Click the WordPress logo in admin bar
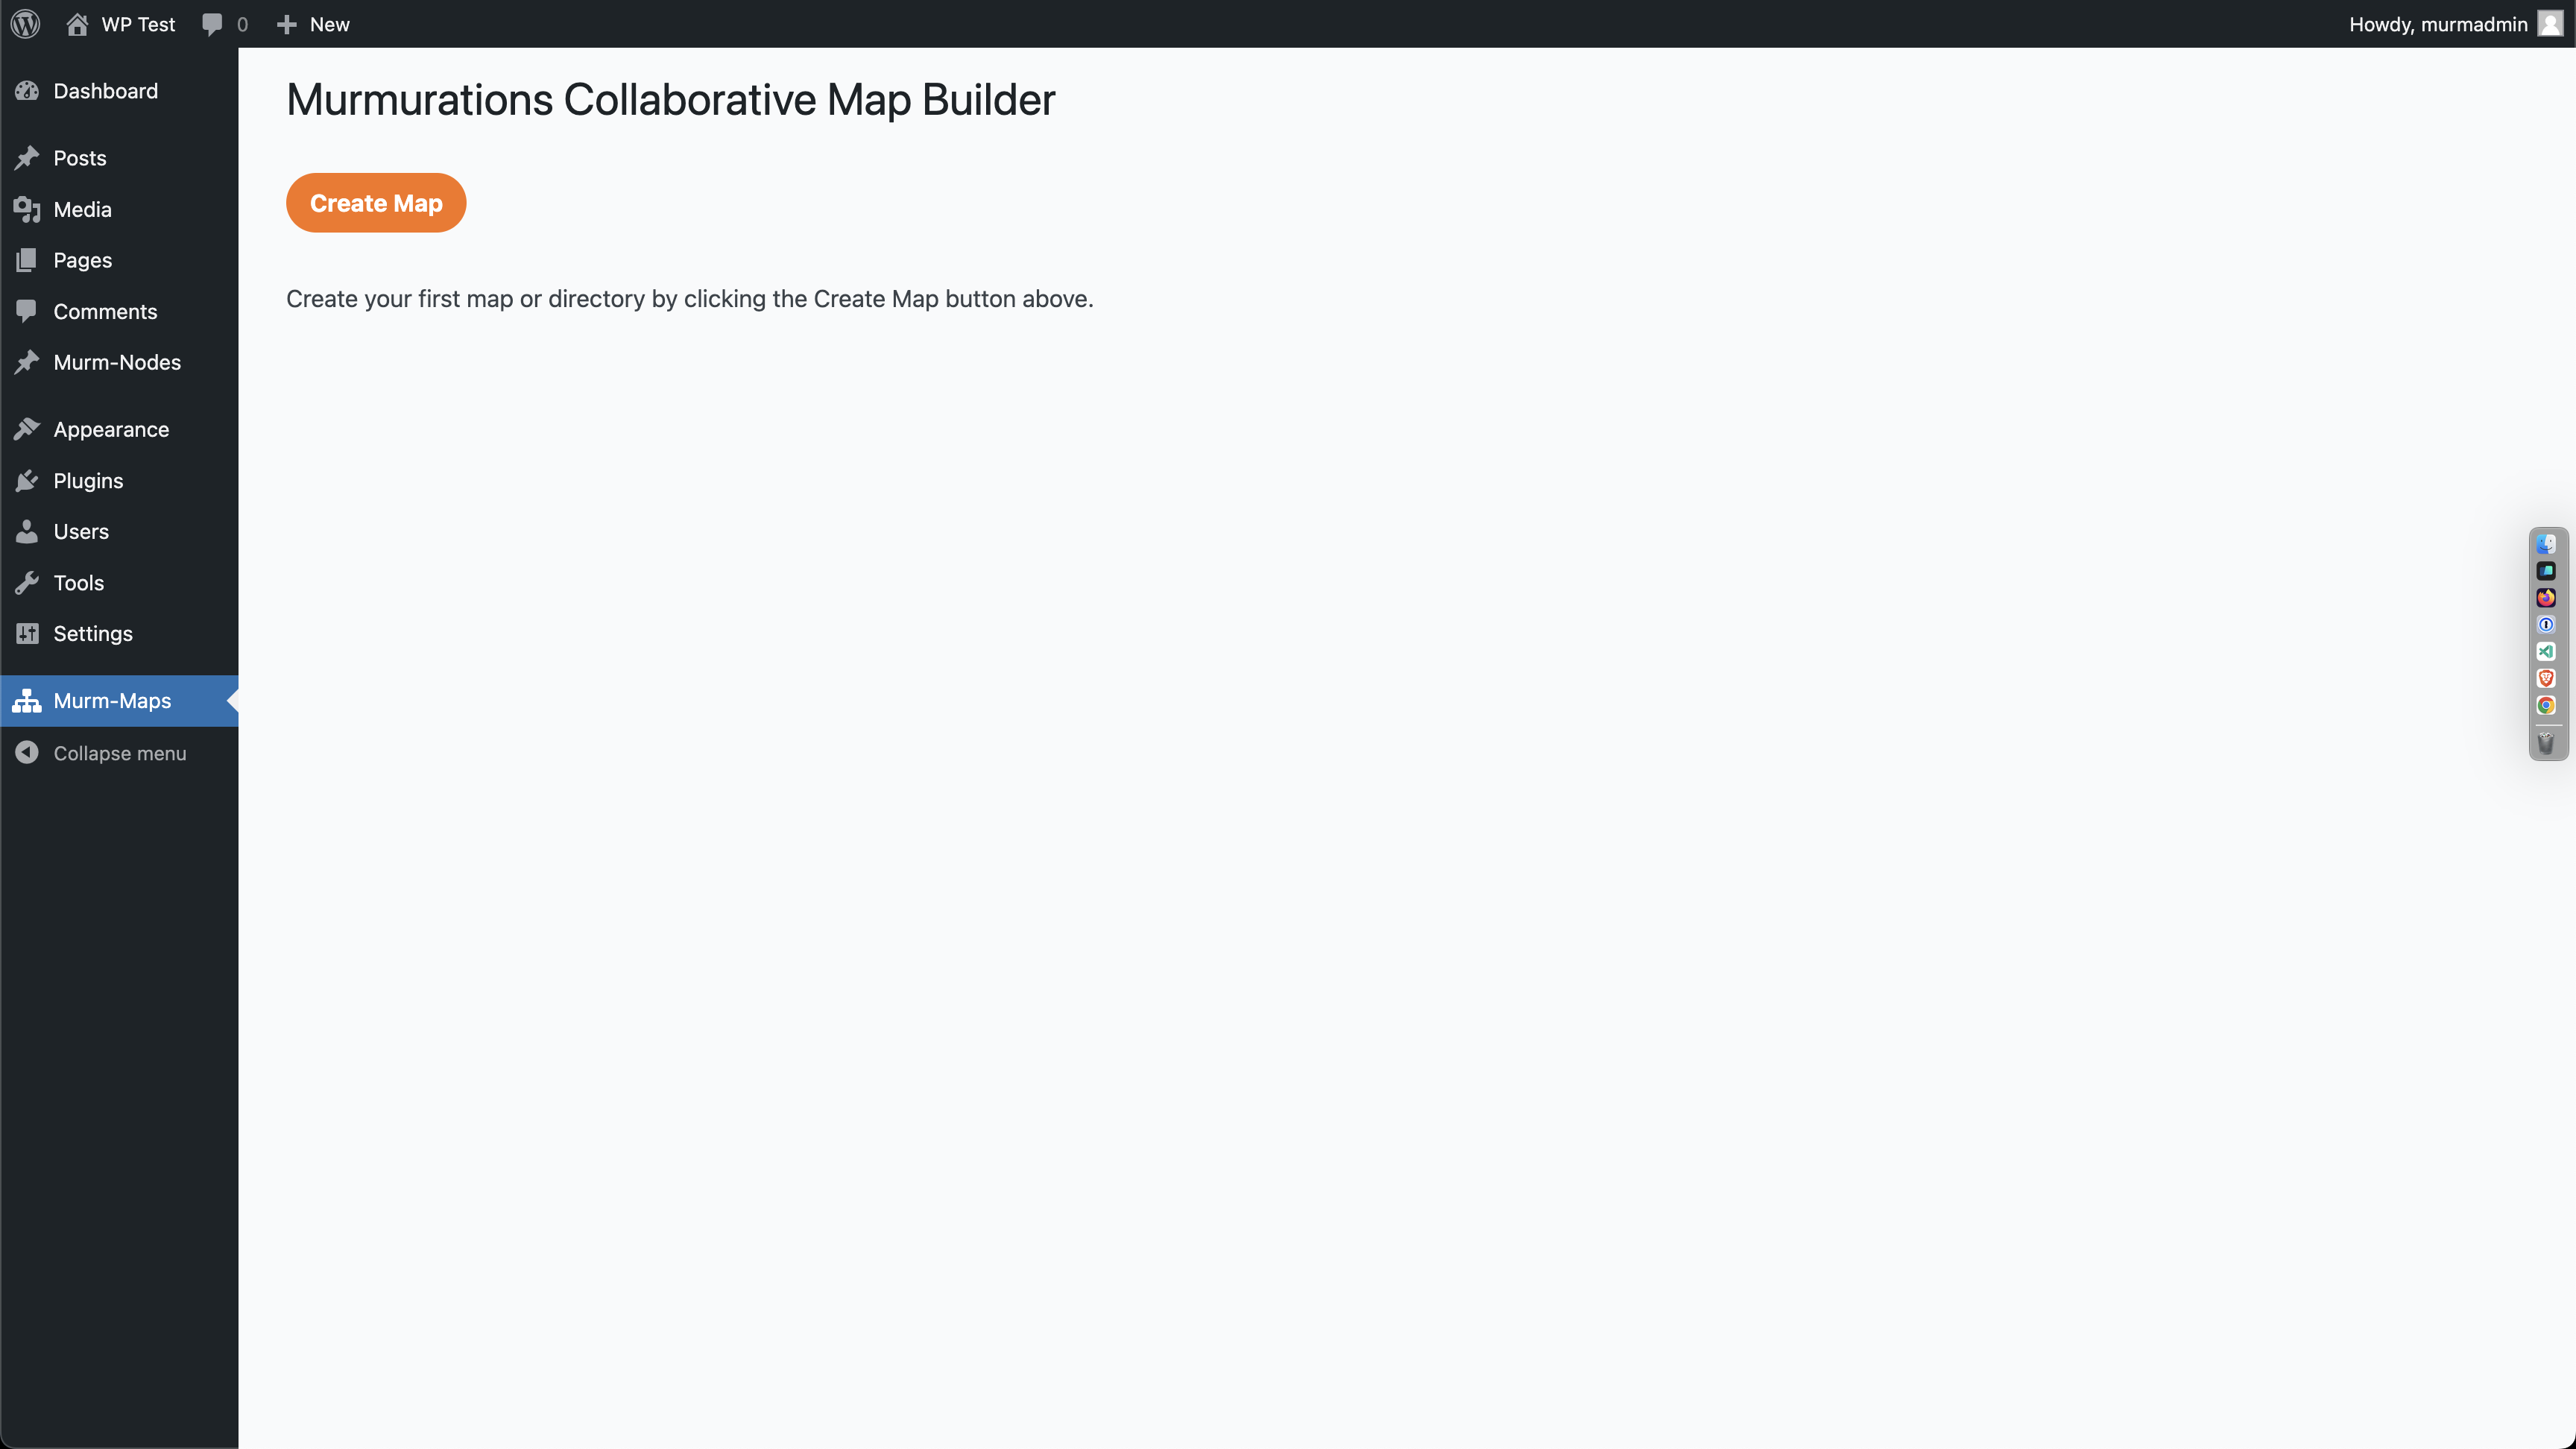 point(26,24)
